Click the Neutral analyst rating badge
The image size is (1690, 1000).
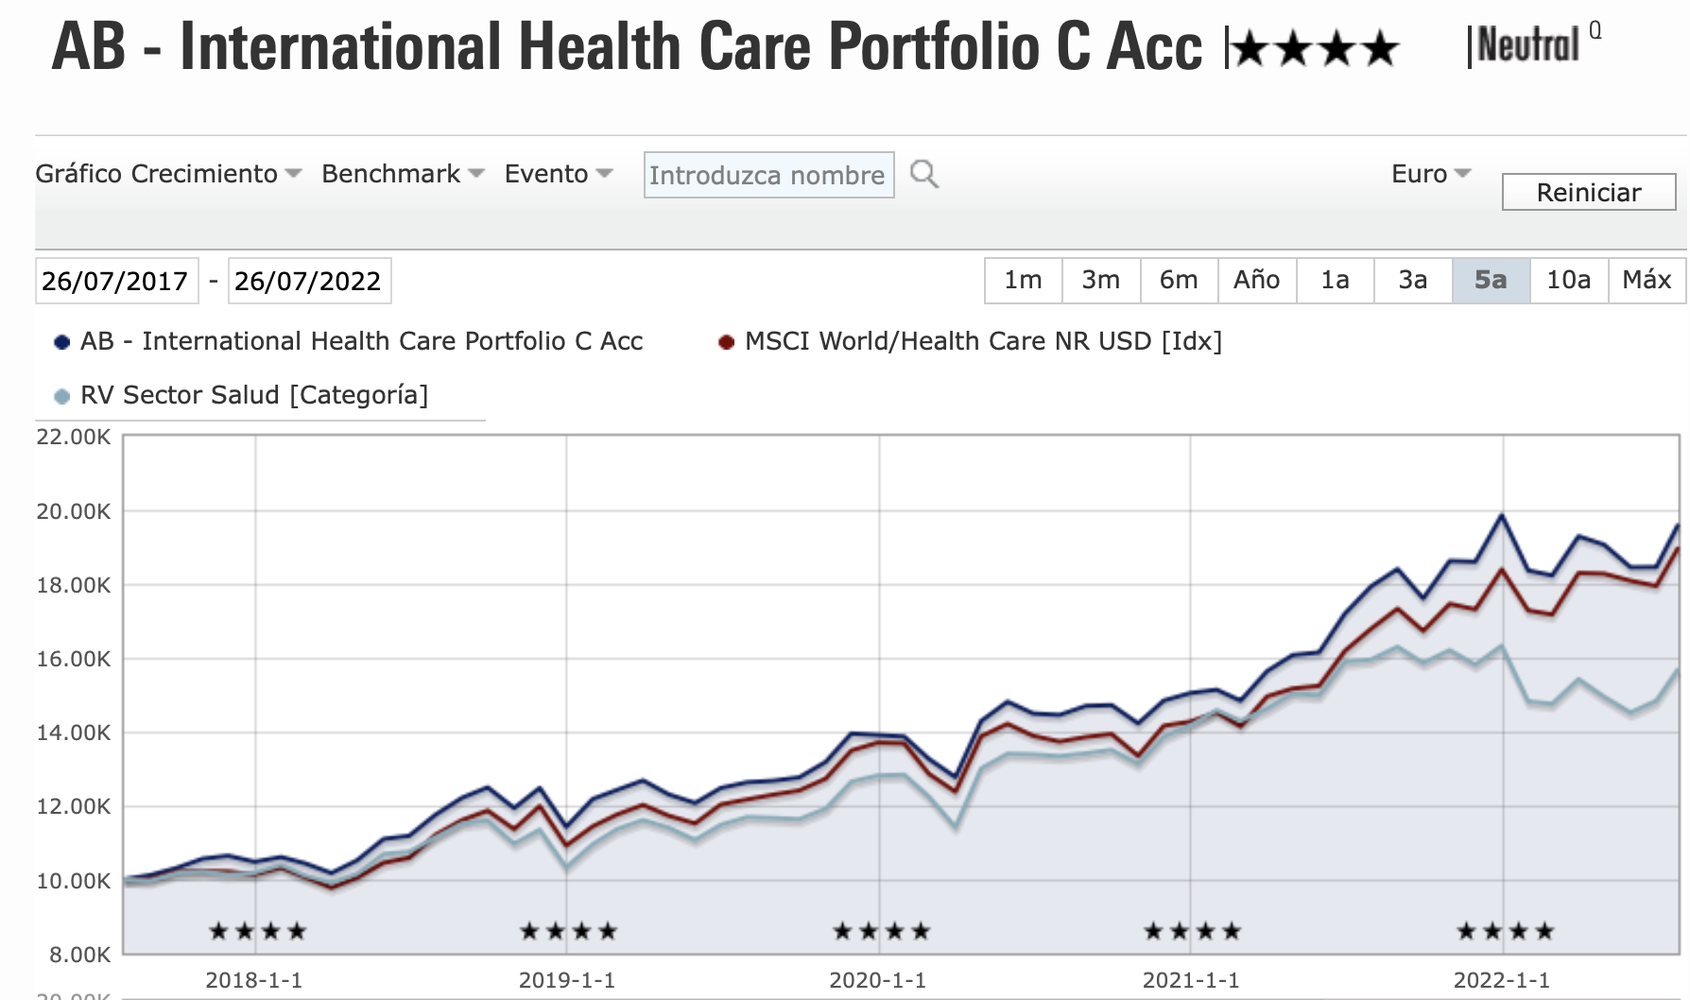tap(1527, 46)
